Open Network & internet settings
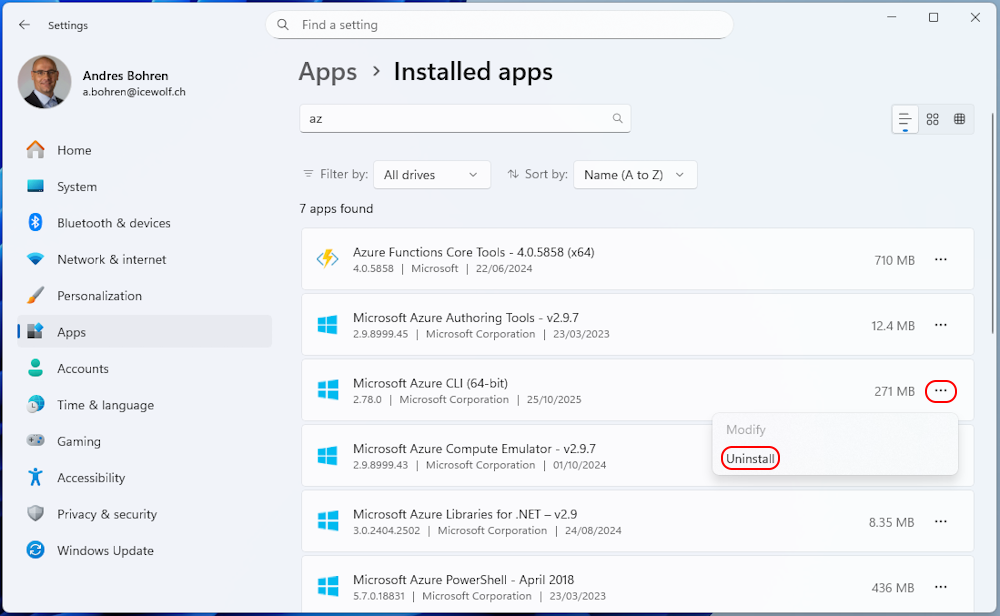 click(x=111, y=259)
